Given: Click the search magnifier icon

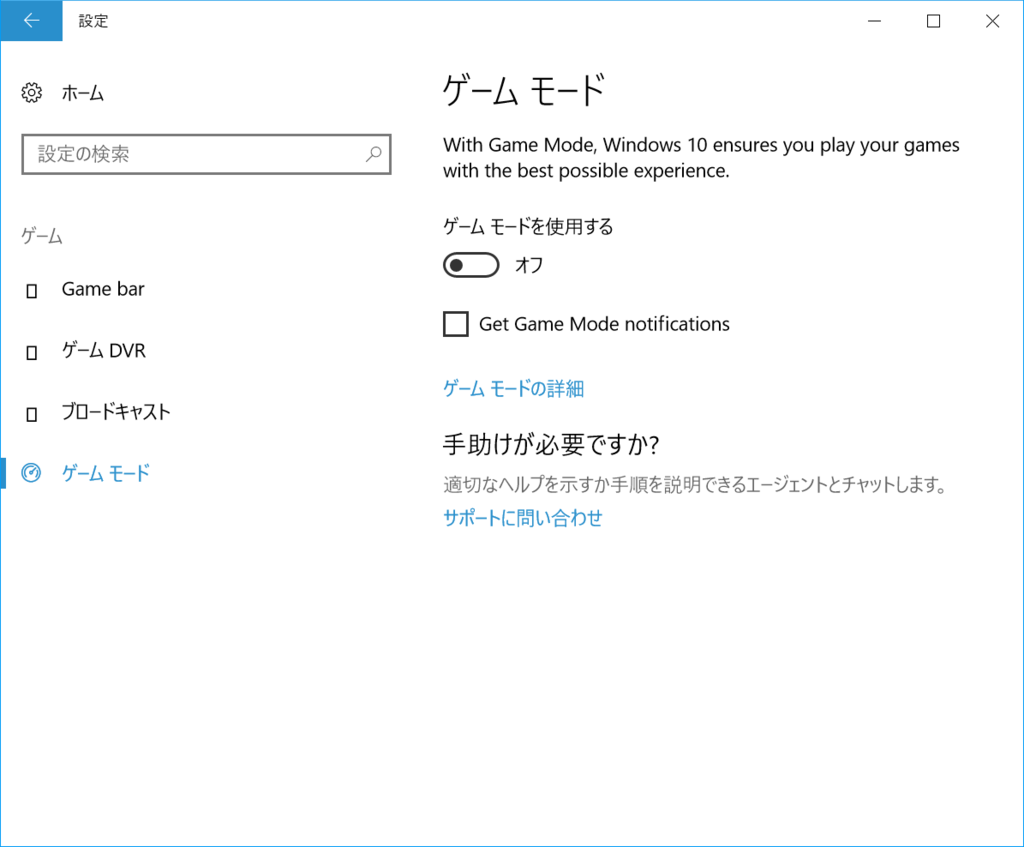Looking at the screenshot, I should pyautogui.click(x=373, y=154).
